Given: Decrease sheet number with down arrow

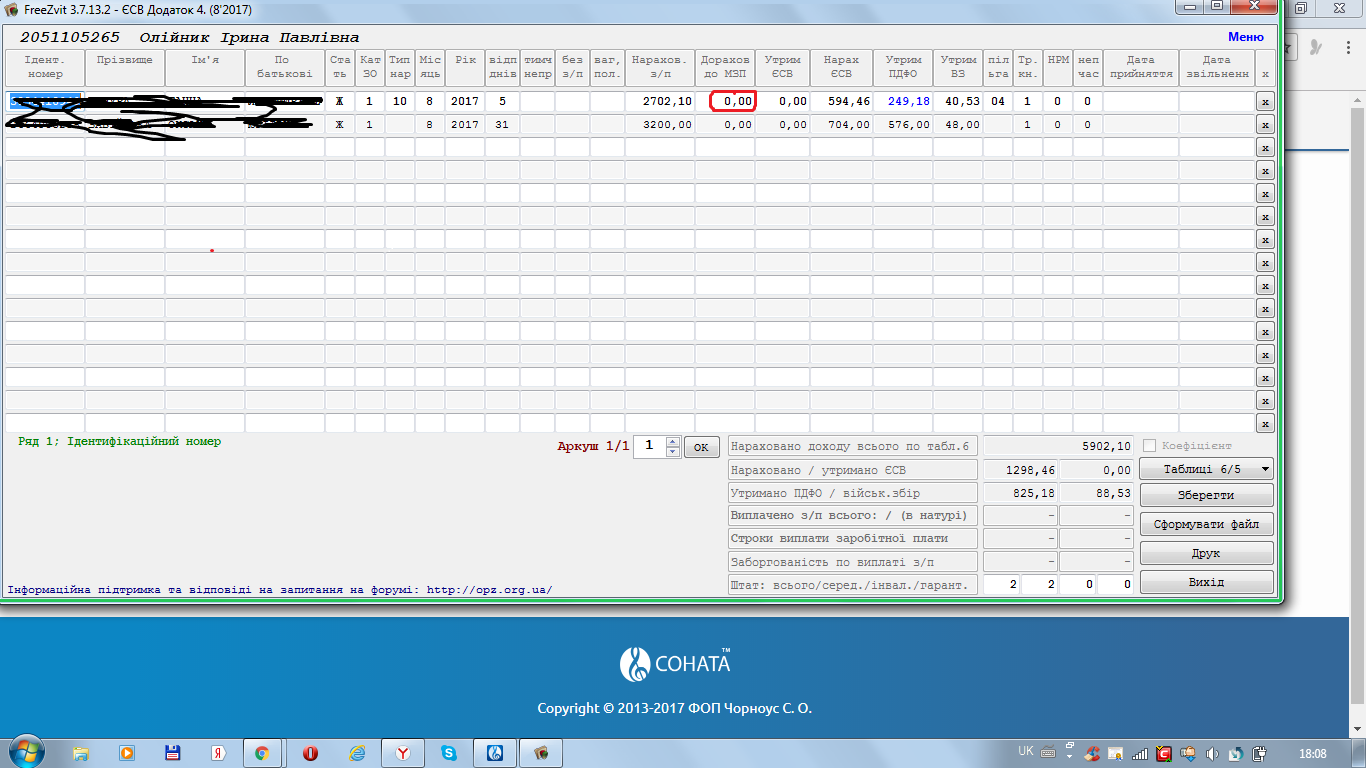Looking at the screenshot, I should pos(673,451).
